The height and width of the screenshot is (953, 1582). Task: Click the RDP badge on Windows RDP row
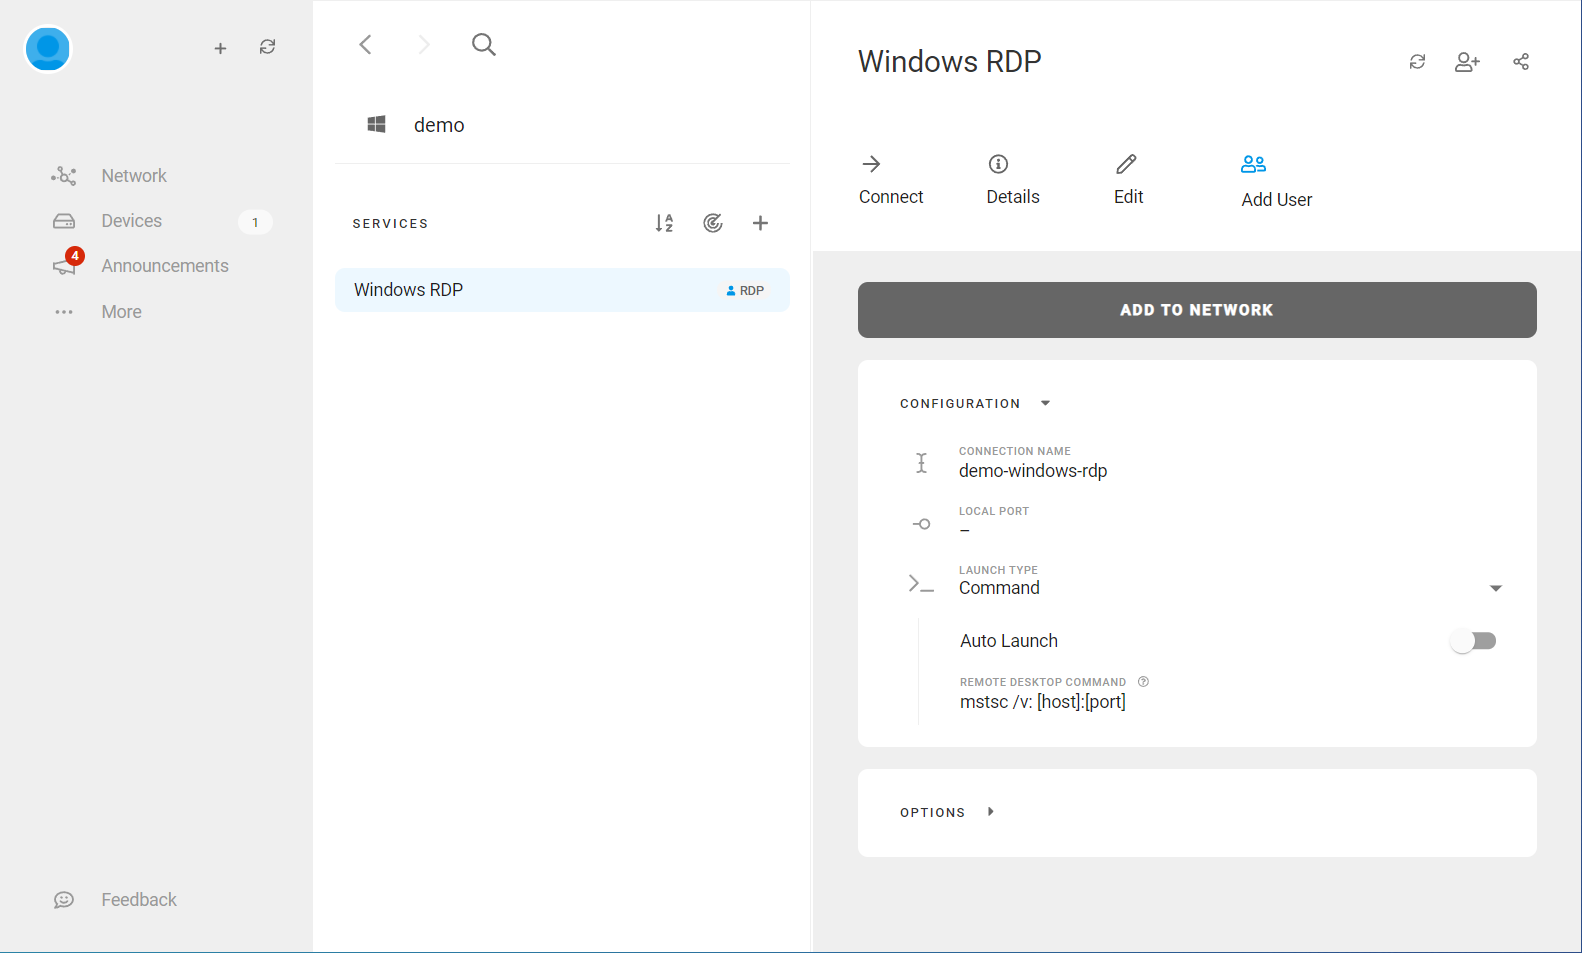click(x=745, y=291)
